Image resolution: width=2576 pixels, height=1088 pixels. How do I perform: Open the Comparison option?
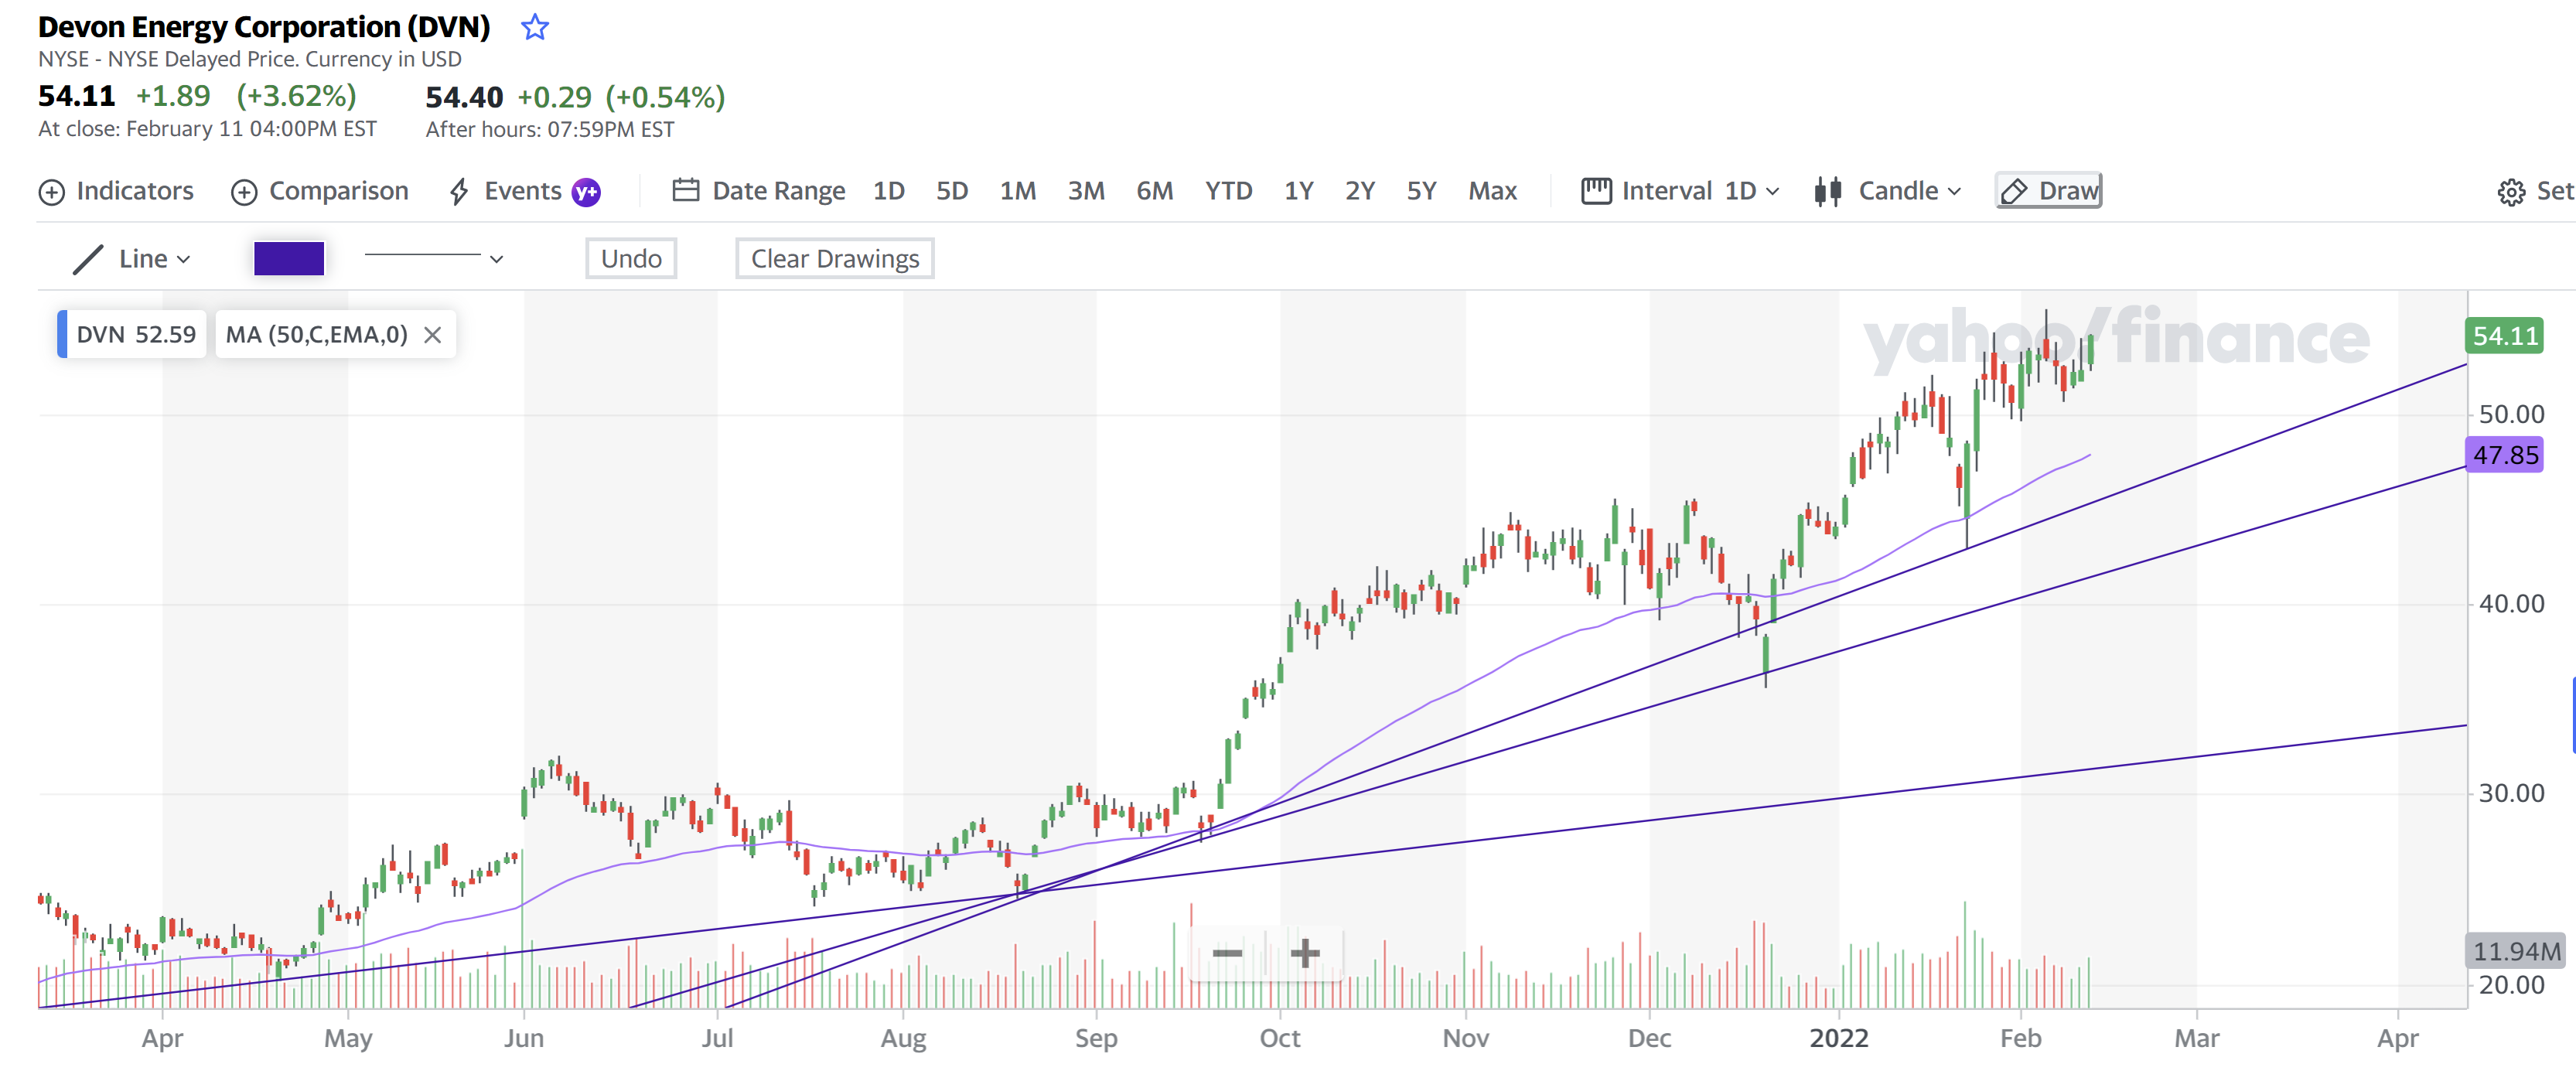(x=320, y=191)
